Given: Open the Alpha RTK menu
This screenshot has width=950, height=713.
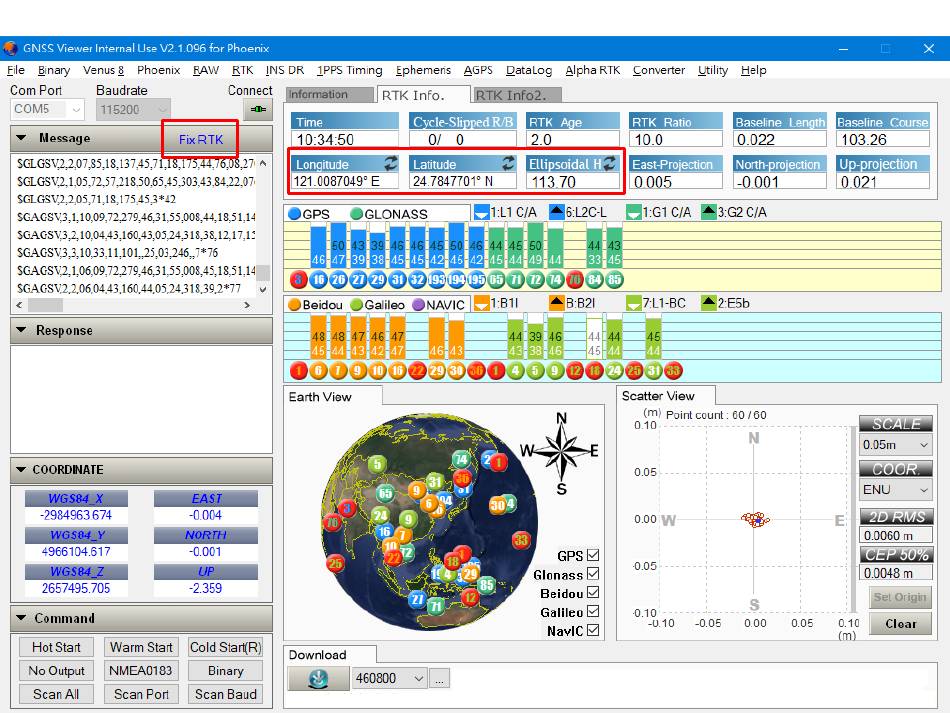Looking at the screenshot, I should [593, 70].
